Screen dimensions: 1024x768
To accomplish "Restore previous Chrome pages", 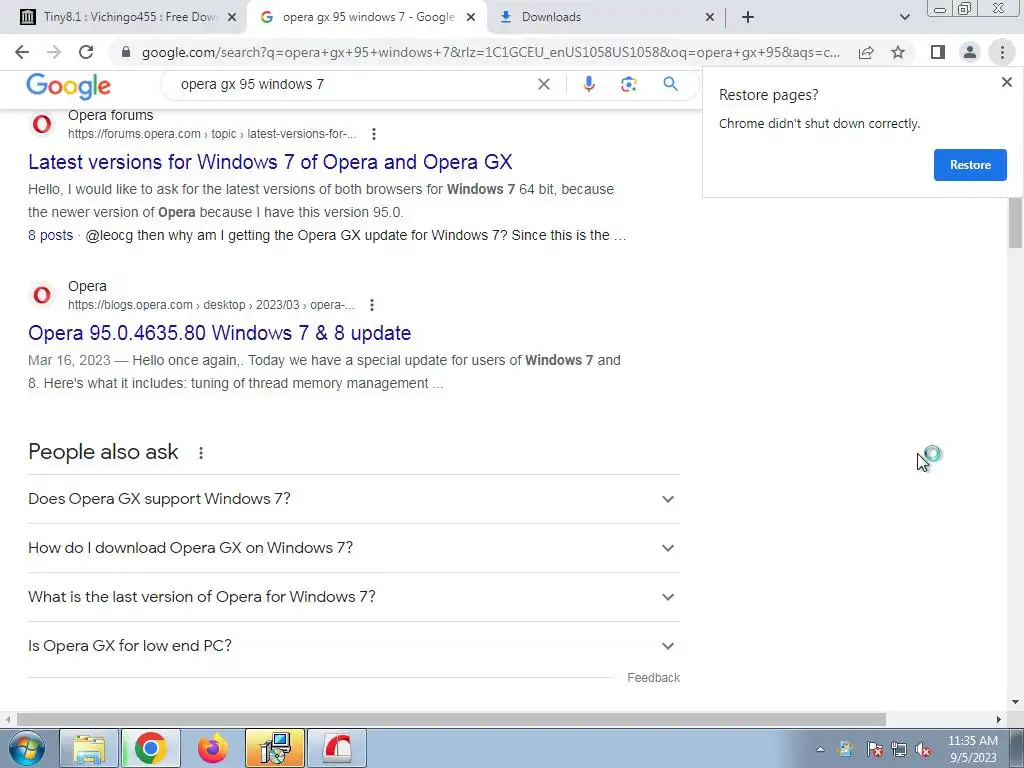I will click(970, 165).
